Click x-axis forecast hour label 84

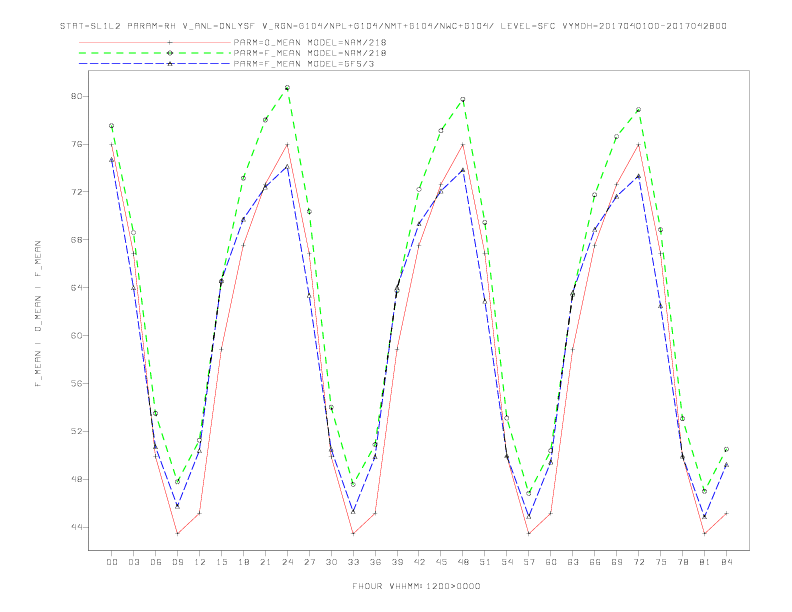(727, 562)
